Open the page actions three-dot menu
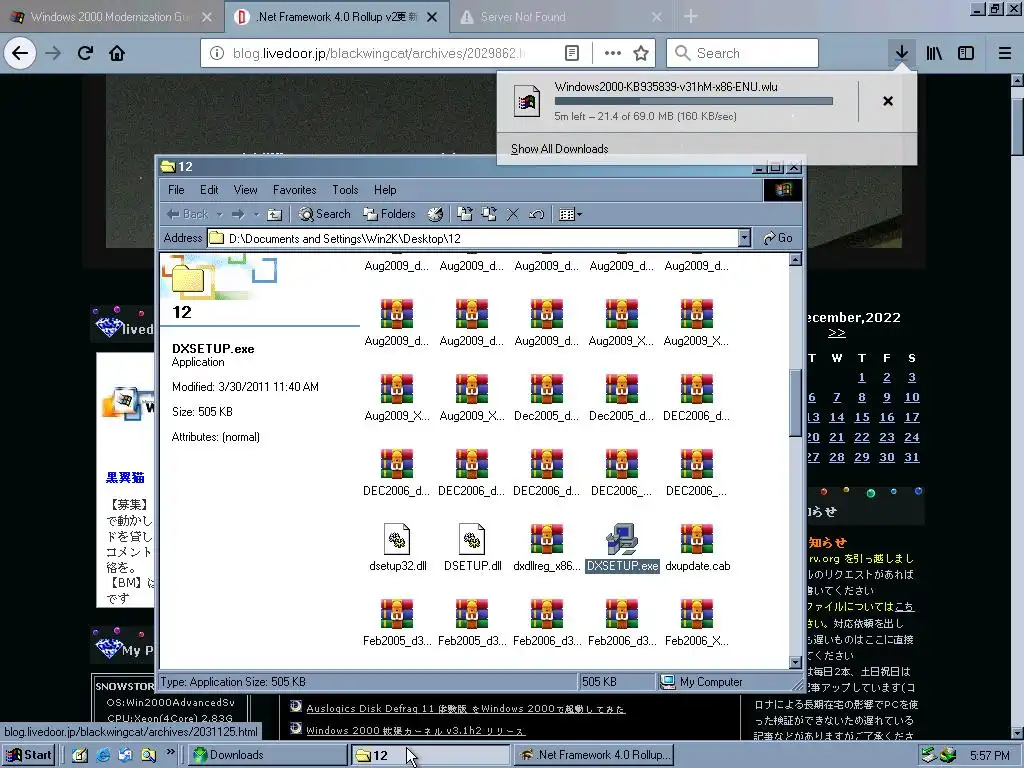1024x768 pixels. click(613, 53)
